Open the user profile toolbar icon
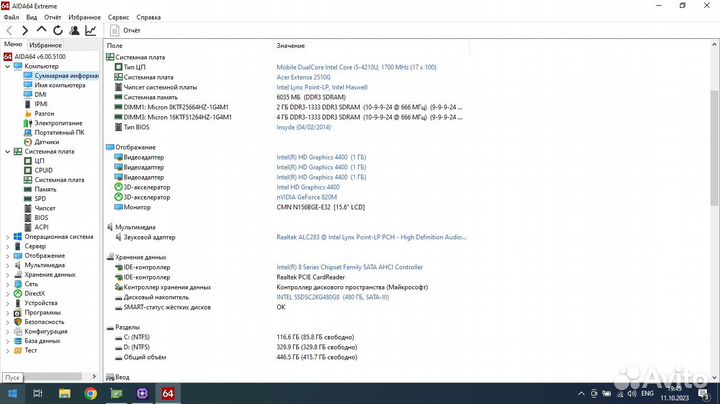This screenshot has width=720, height=404. tap(74, 30)
